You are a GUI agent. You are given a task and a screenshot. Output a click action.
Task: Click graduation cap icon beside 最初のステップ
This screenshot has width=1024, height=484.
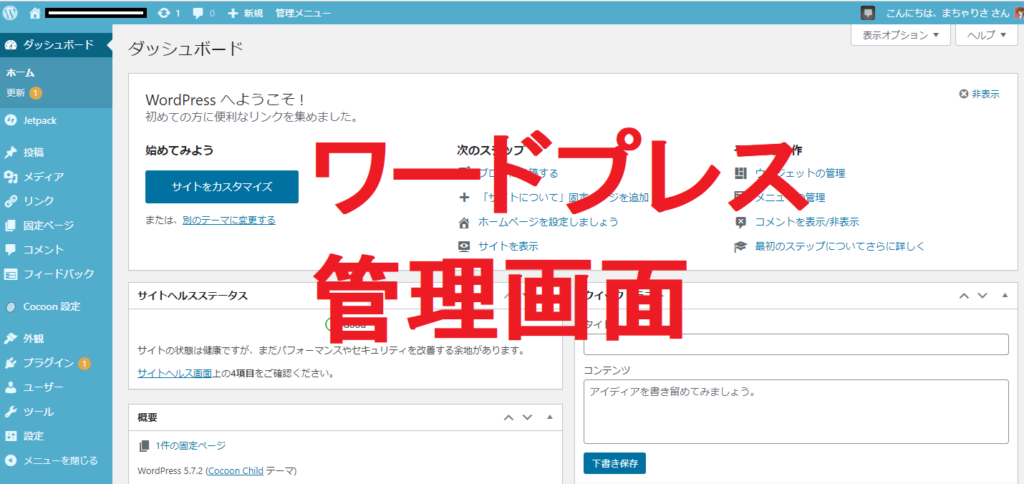[x=740, y=247]
